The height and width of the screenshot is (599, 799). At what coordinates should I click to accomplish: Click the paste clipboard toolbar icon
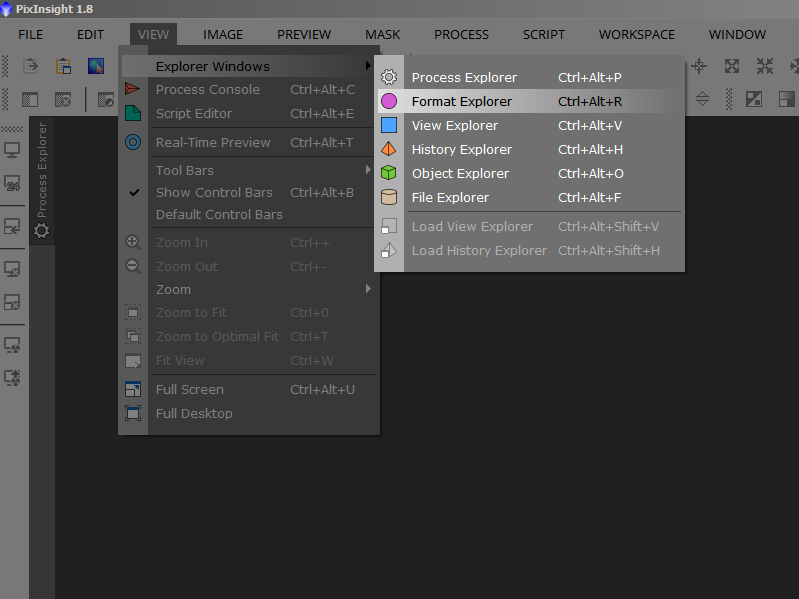click(x=63, y=66)
